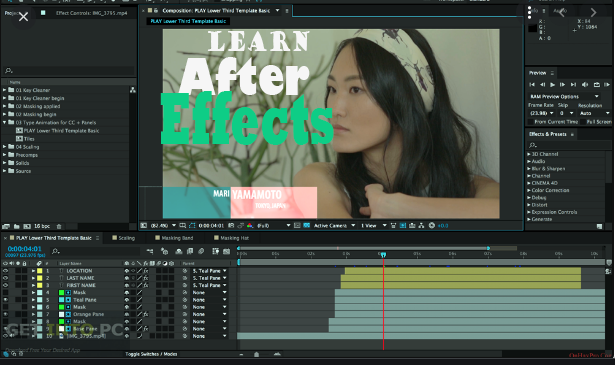Enable fast previews icon in viewer
615x365 pixels.
403,225
